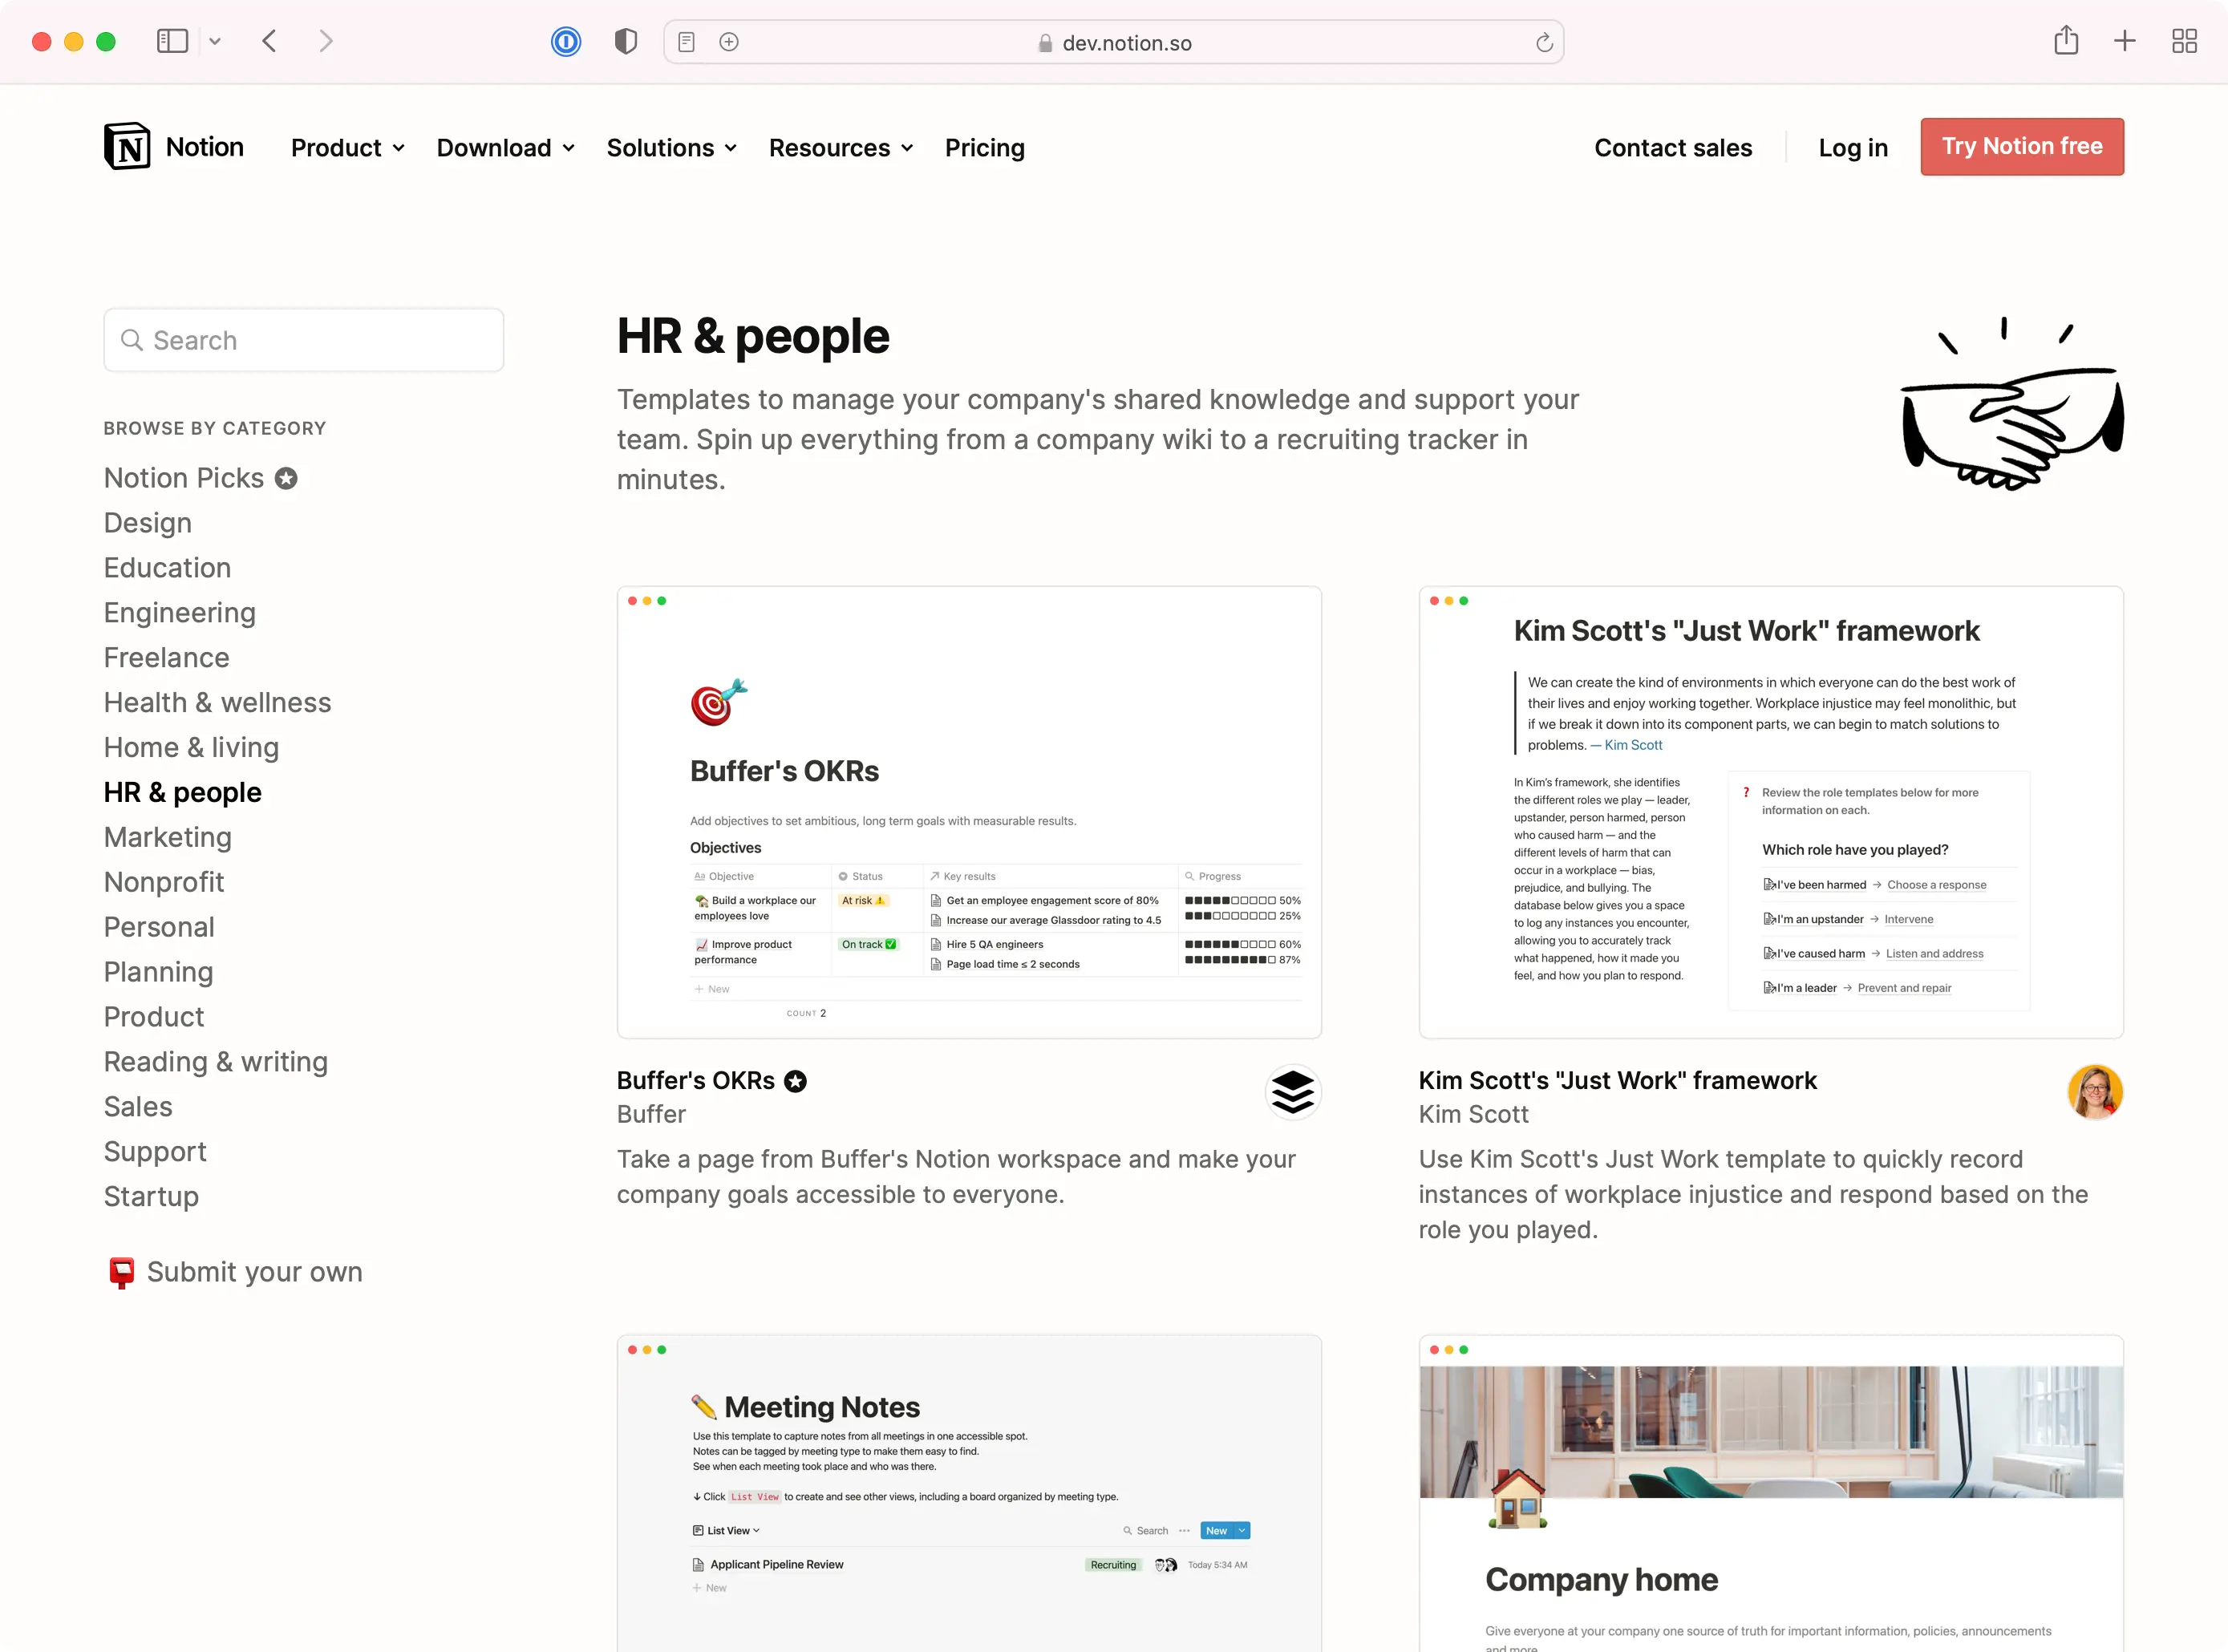Click the reader view icon in the address bar
This screenshot has width=2228, height=1652.
686,42
